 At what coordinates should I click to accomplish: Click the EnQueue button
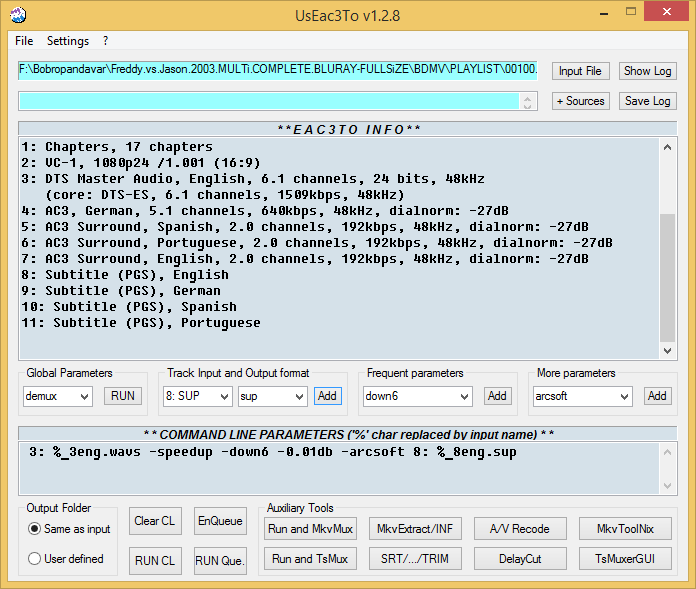[220, 521]
